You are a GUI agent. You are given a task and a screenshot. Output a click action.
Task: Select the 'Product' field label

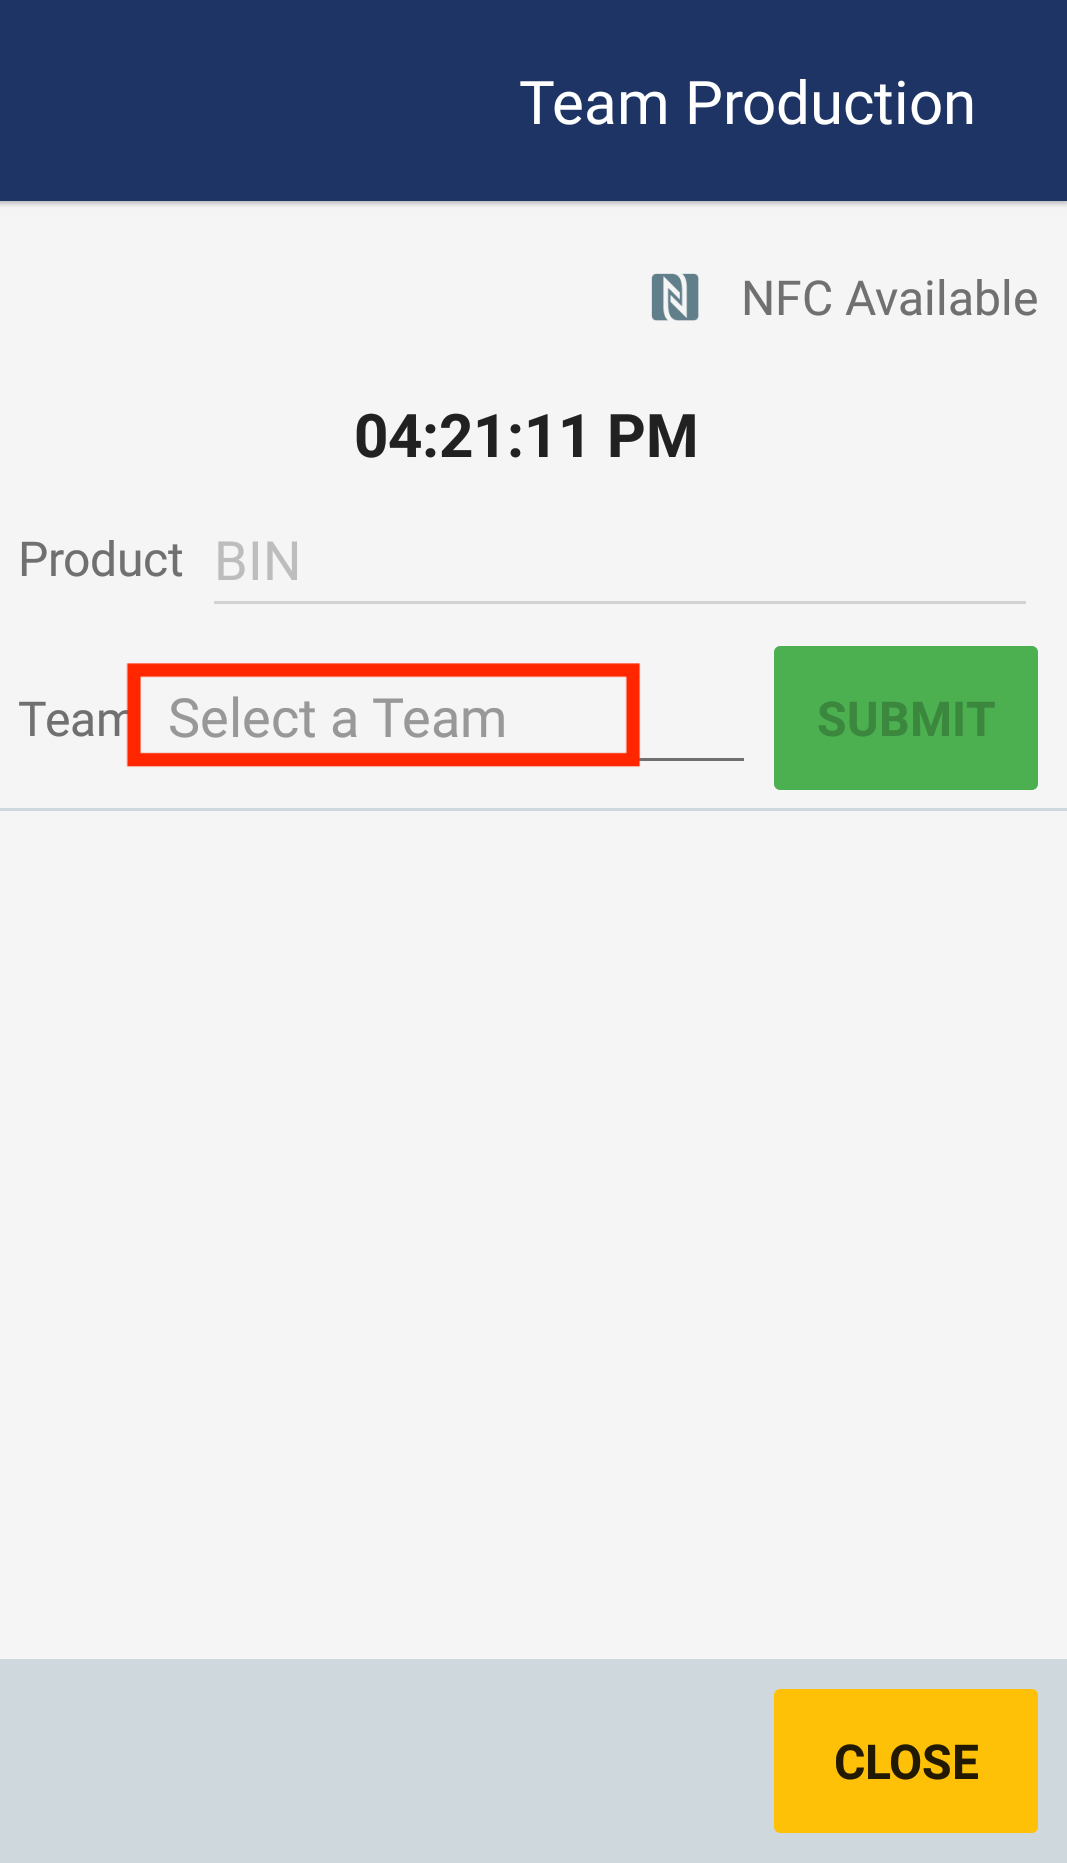tap(100, 560)
